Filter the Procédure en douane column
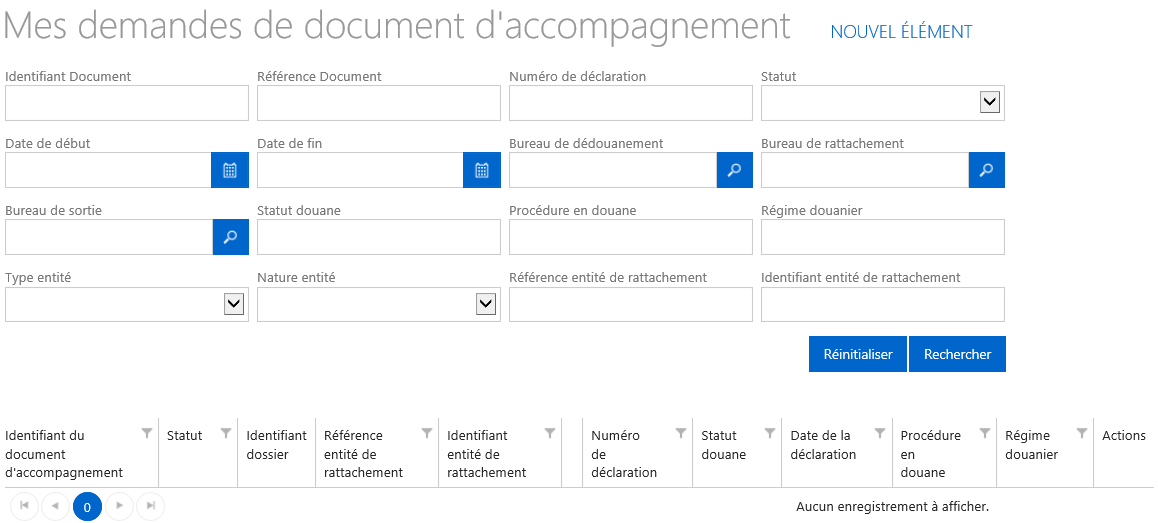1158x523 pixels. (984, 433)
